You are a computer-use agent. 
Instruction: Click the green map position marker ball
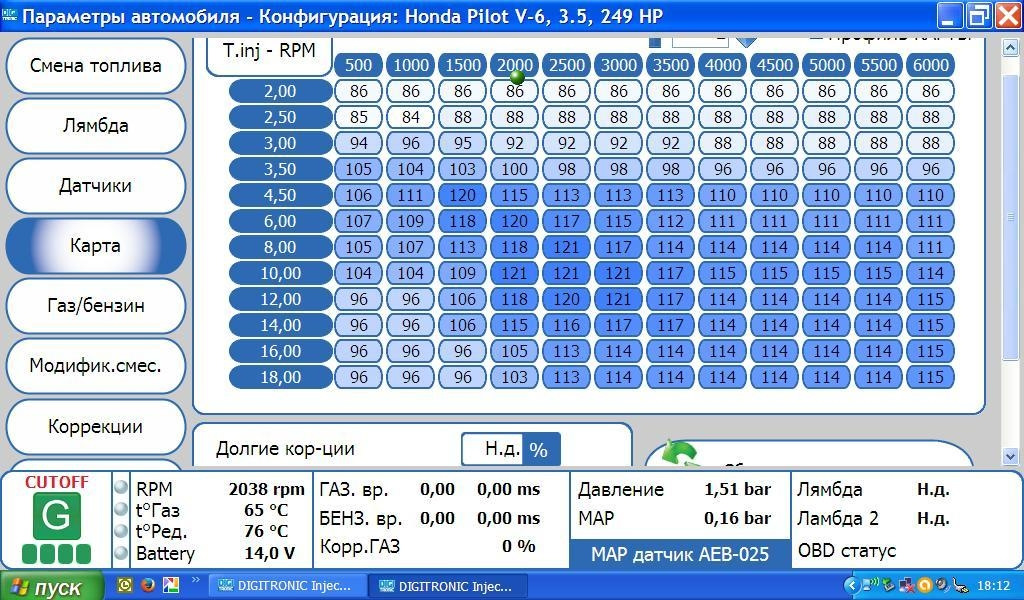[x=517, y=77]
